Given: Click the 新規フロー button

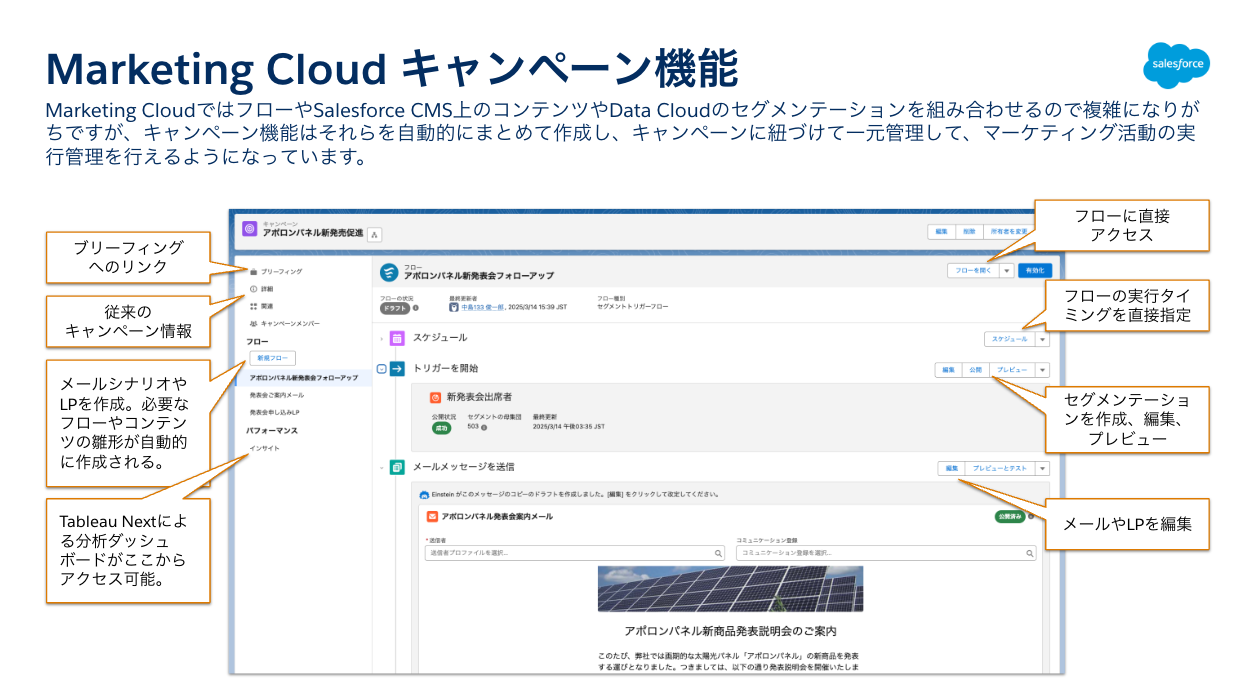Looking at the screenshot, I should click(272, 358).
